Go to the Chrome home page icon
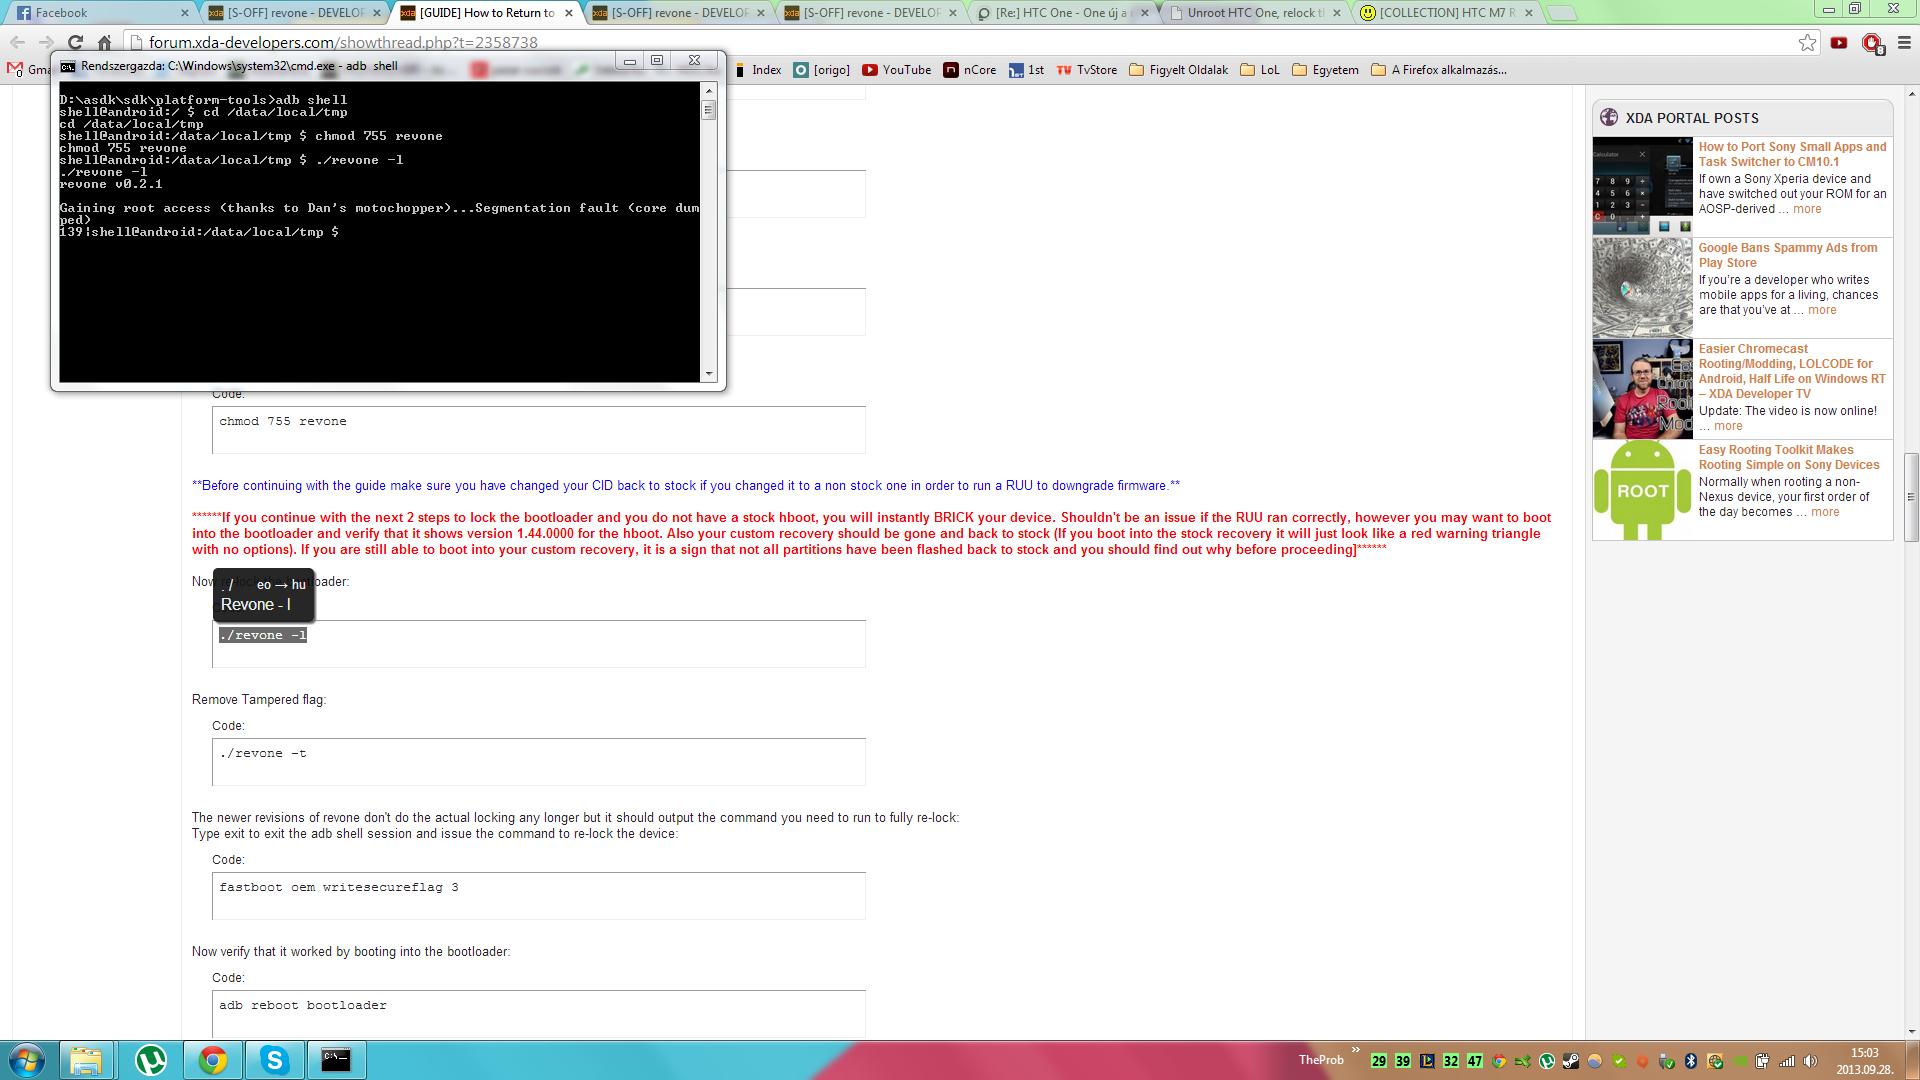 tap(104, 42)
